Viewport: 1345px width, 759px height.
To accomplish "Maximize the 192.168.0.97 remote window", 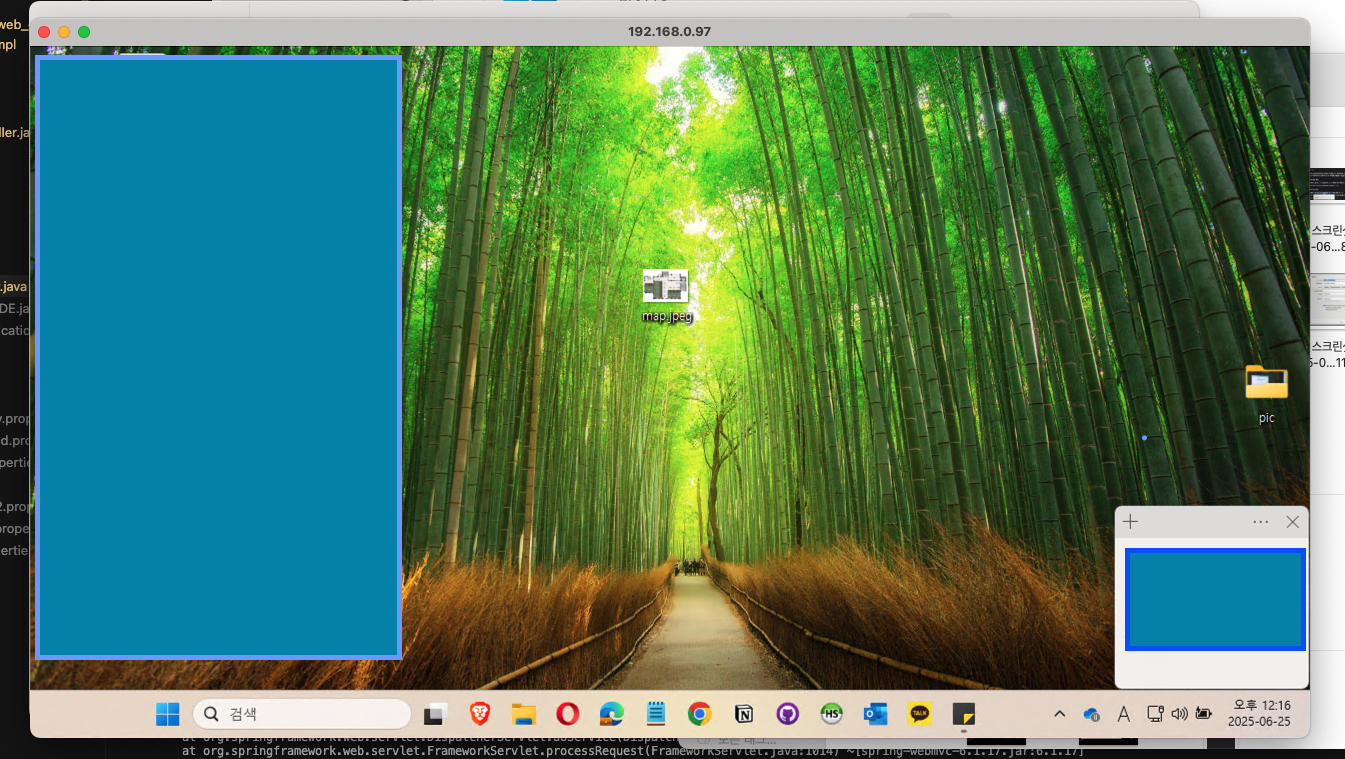I will (x=84, y=32).
